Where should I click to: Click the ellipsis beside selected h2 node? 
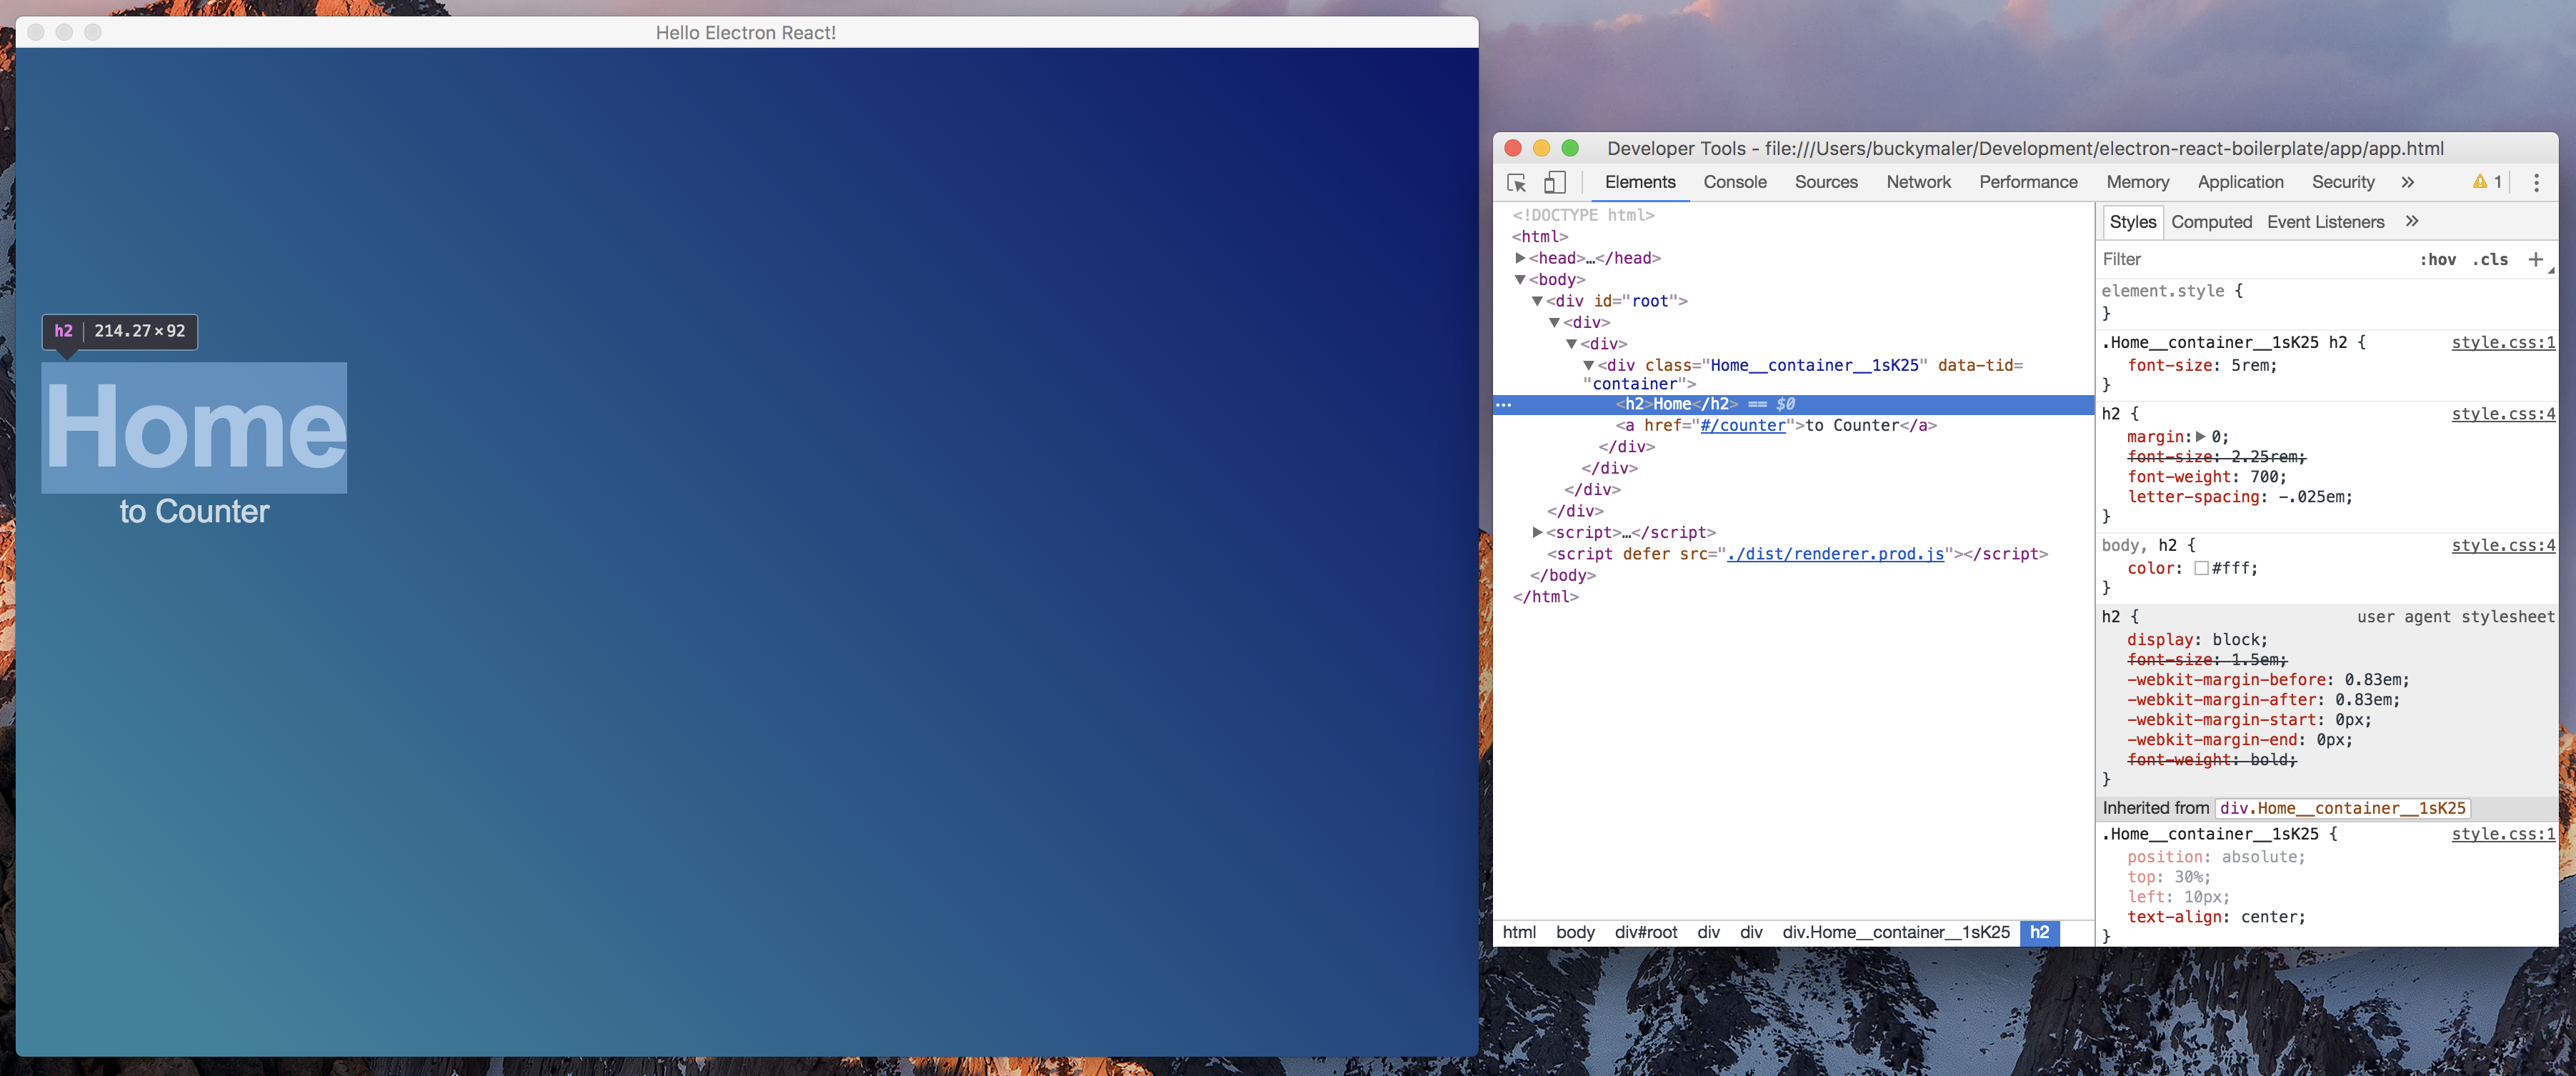1504,405
